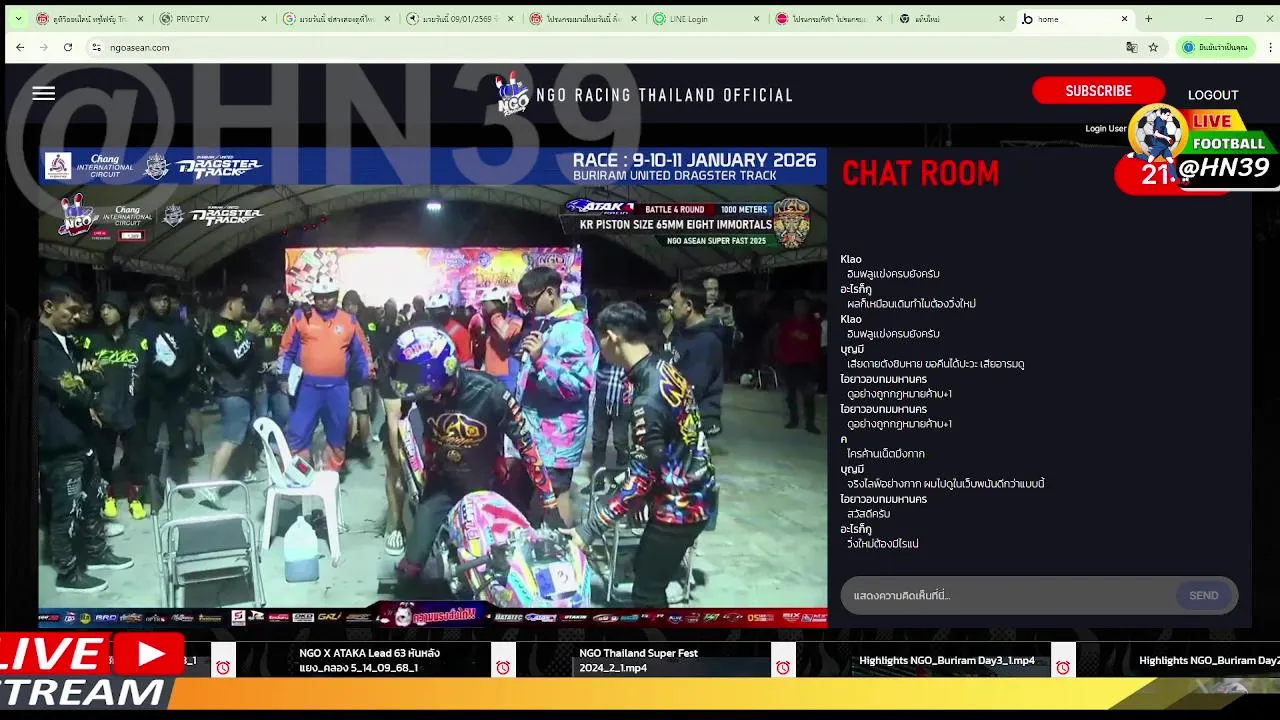Viewport: 1280px width, 720px height.
Task: Click the chat message starting 'เสียดายตังชิบหาย'
Action: click(935, 364)
